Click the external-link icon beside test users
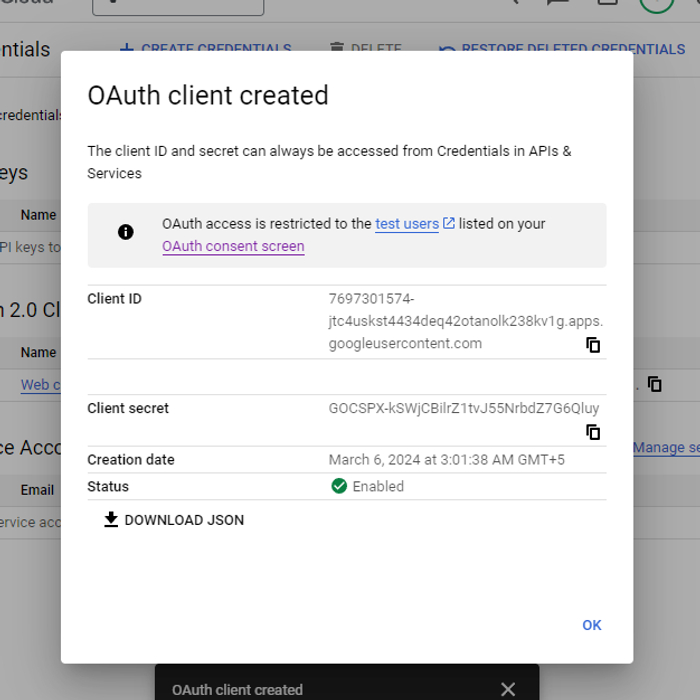 coord(449,223)
